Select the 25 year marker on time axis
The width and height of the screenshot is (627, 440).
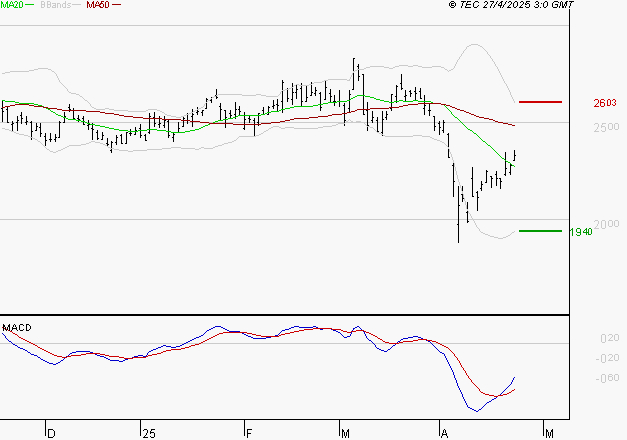pos(148,433)
